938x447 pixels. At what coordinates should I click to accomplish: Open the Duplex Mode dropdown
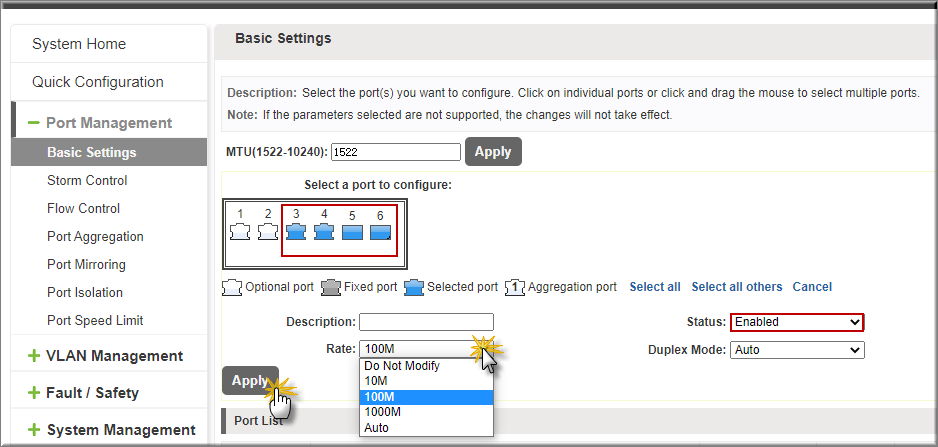797,350
